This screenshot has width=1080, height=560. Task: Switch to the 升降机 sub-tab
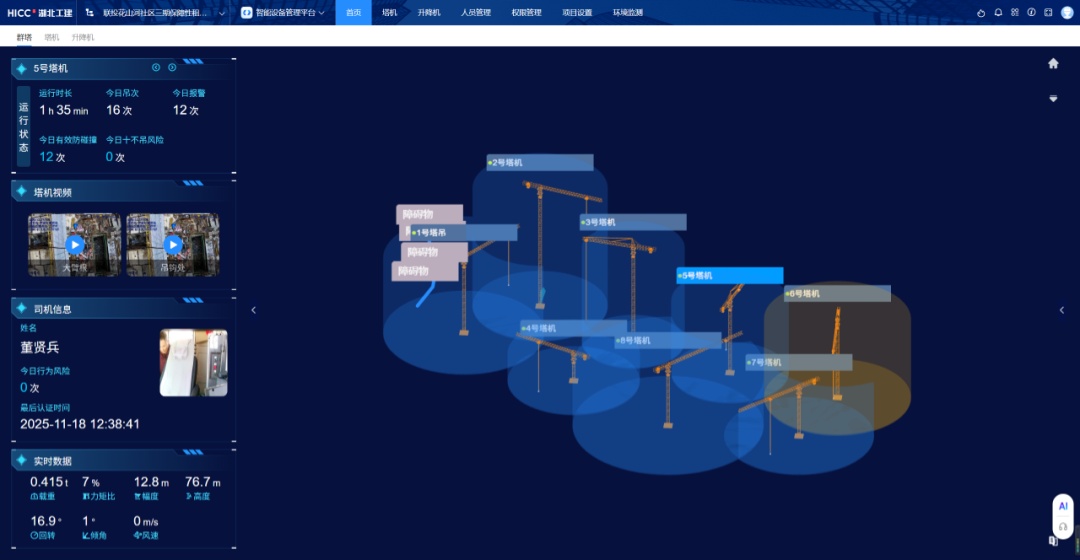(83, 37)
